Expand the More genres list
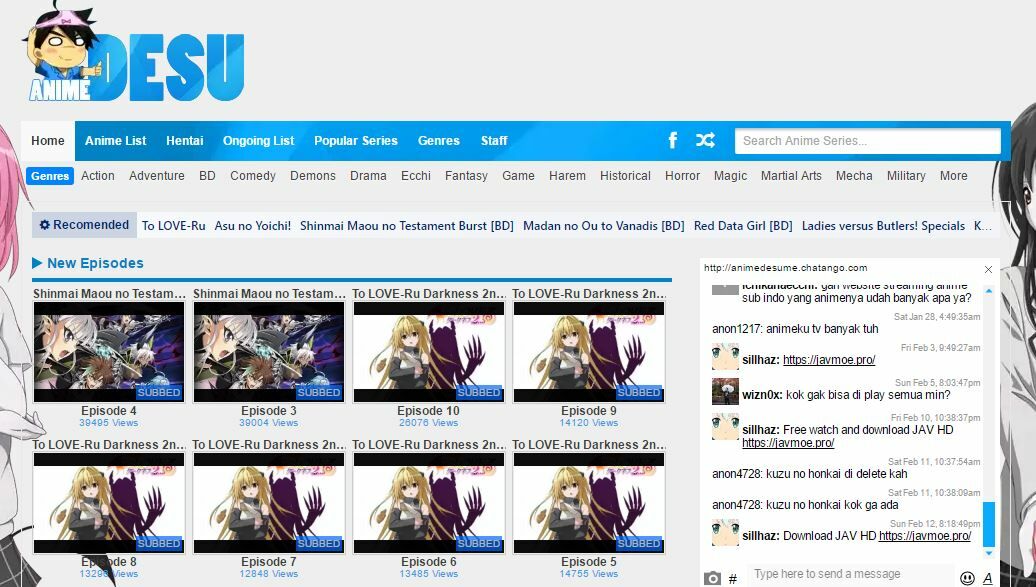The image size is (1036, 587). 954,176
